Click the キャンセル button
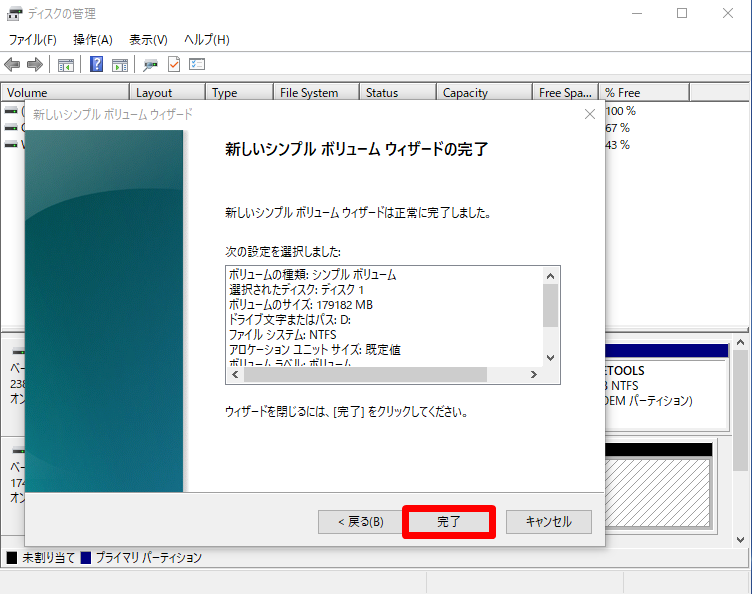Viewport: 752px width, 594px height. click(x=549, y=522)
